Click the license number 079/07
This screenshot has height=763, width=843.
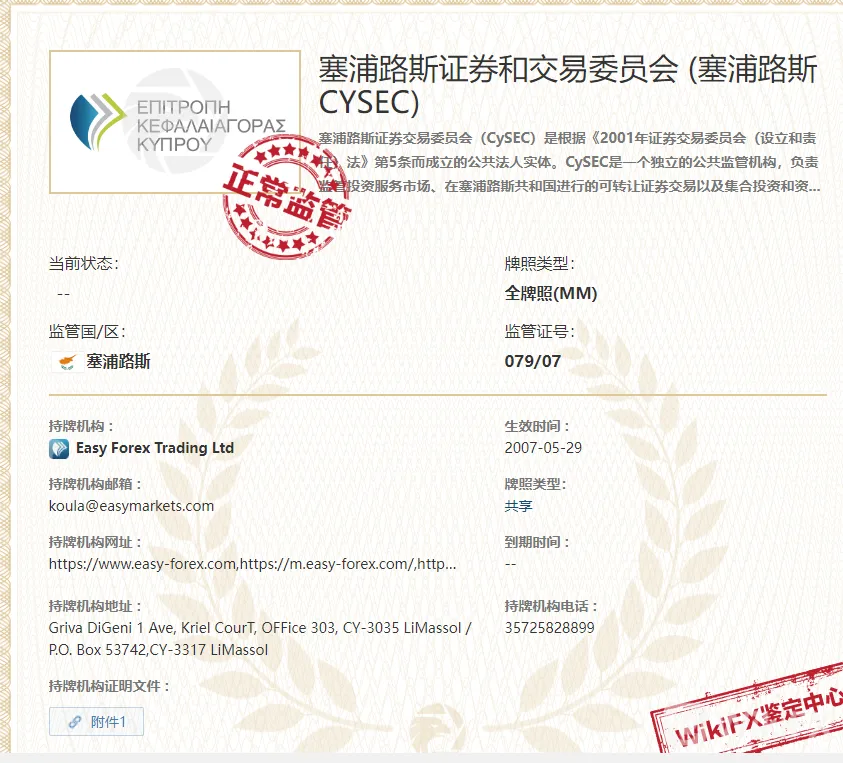click(x=532, y=361)
